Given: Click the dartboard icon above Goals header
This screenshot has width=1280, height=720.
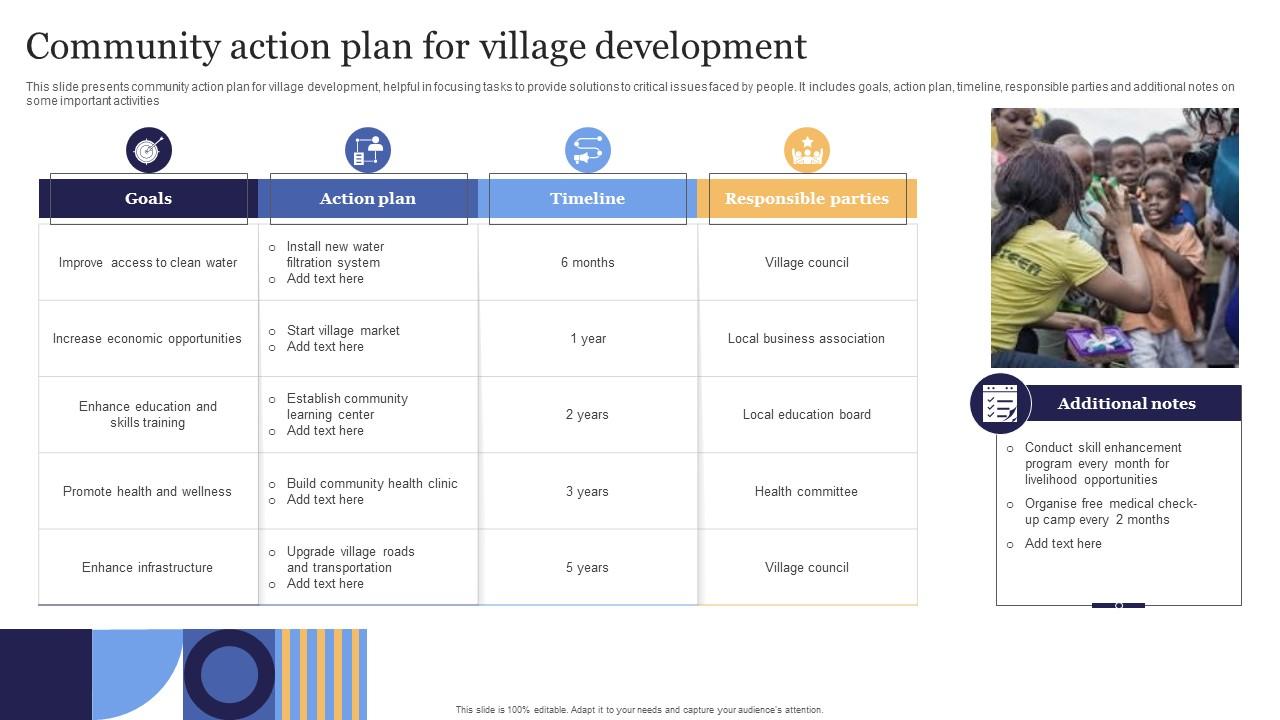Looking at the screenshot, I should tap(148, 149).
